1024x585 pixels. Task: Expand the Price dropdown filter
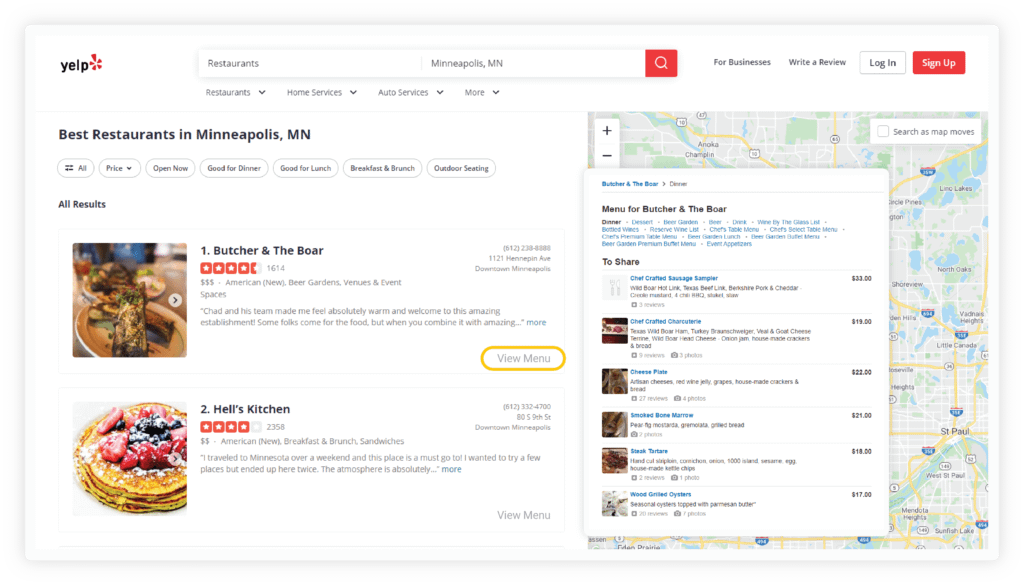coord(120,168)
